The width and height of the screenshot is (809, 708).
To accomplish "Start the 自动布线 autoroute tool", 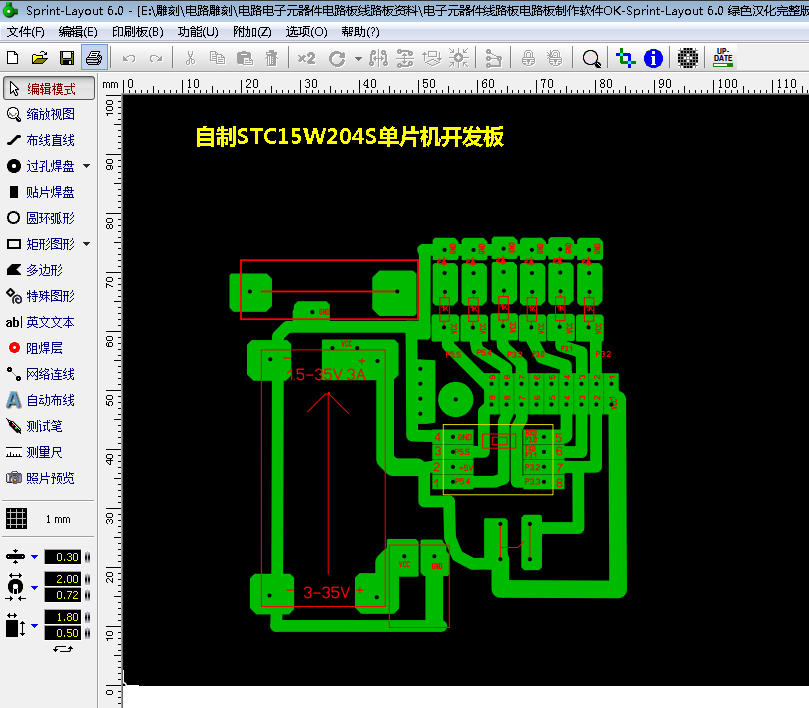I will click(x=41, y=400).
